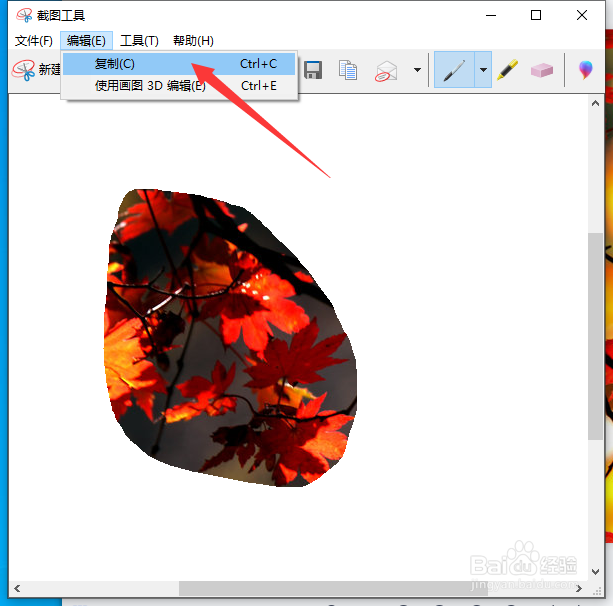This screenshot has width=613, height=606.
Task: Click the Copy pages toolbar icon
Action: (x=348, y=70)
